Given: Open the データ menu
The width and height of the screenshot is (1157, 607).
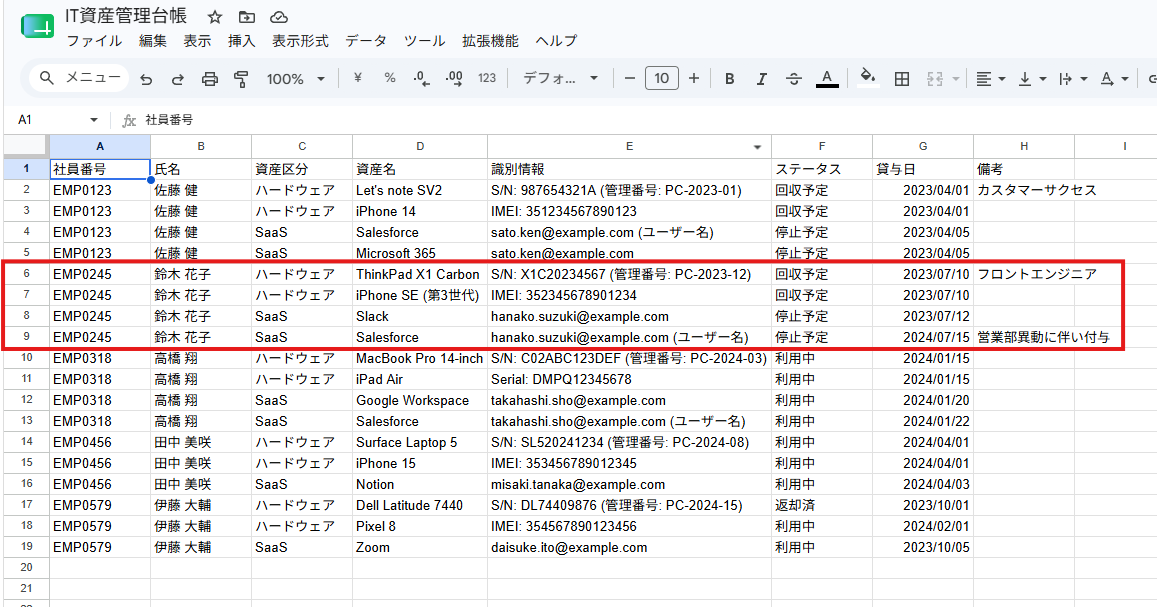Looking at the screenshot, I should [366, 41].
